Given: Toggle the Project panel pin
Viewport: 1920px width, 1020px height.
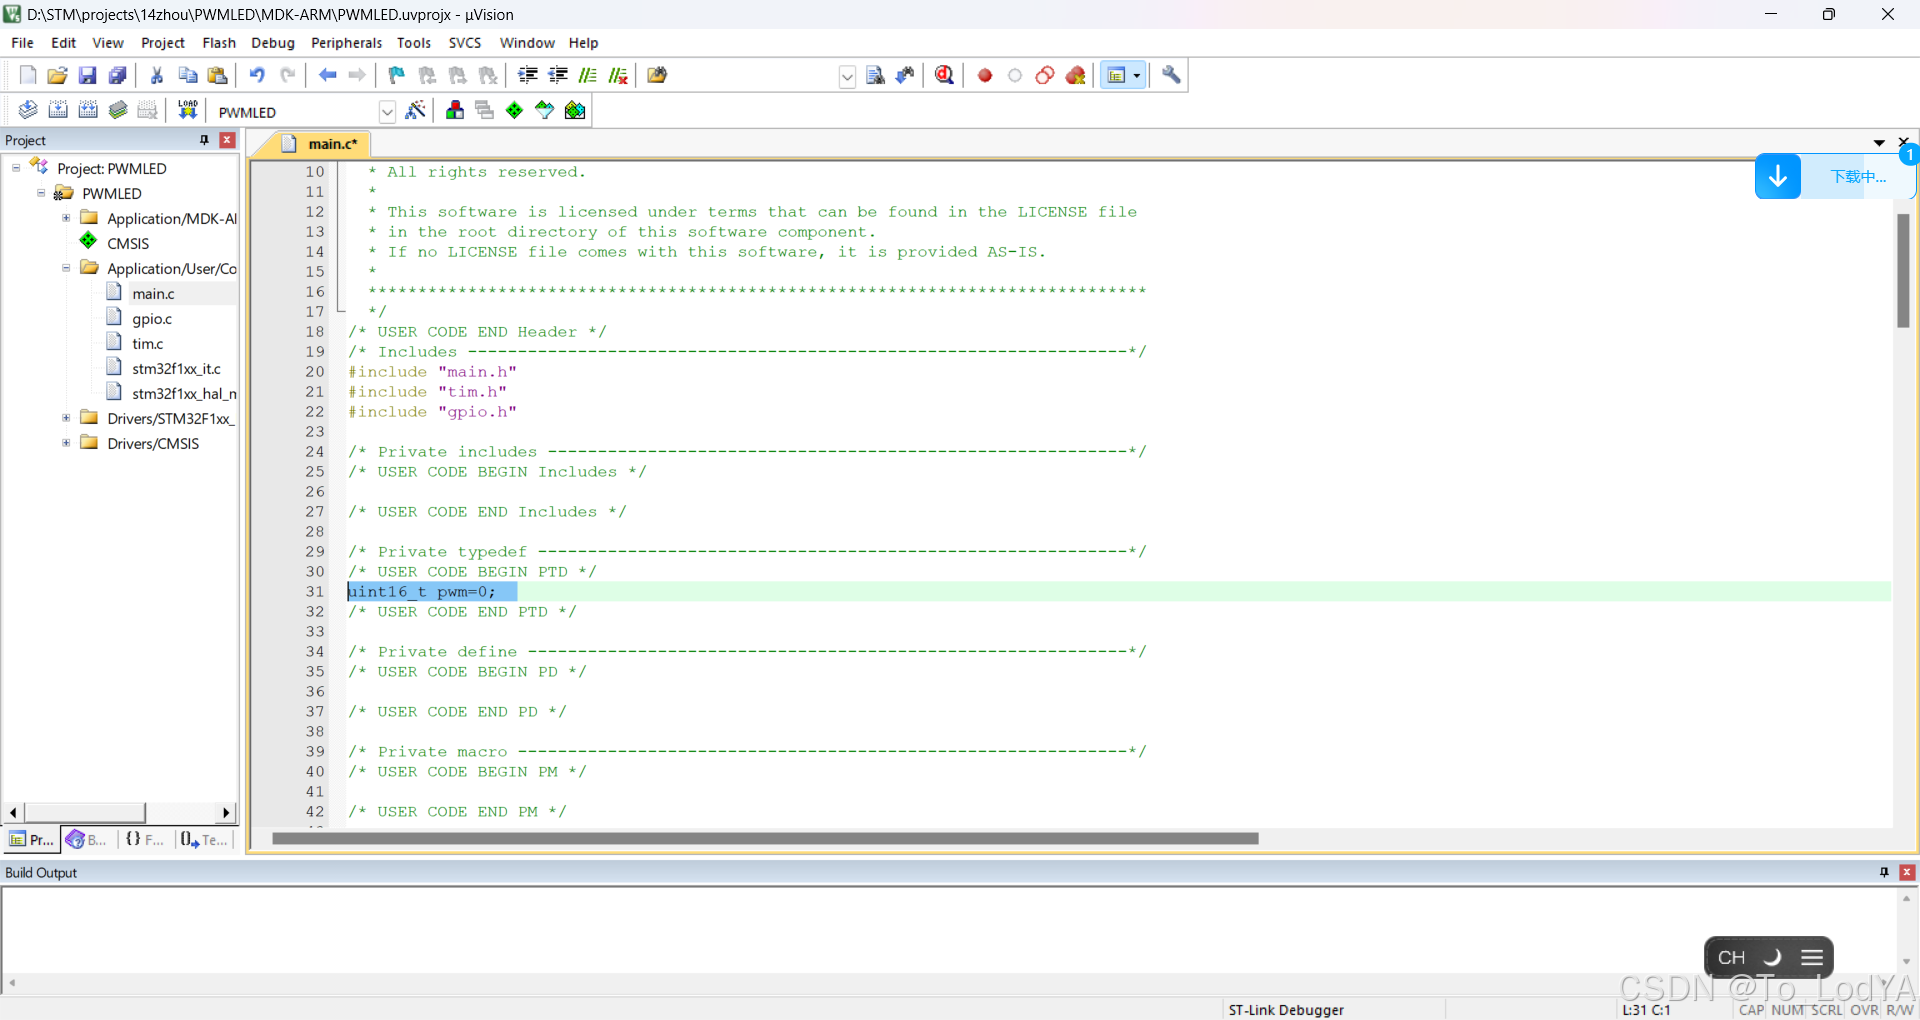Looking at the screenshot, I should click(204, 140).
